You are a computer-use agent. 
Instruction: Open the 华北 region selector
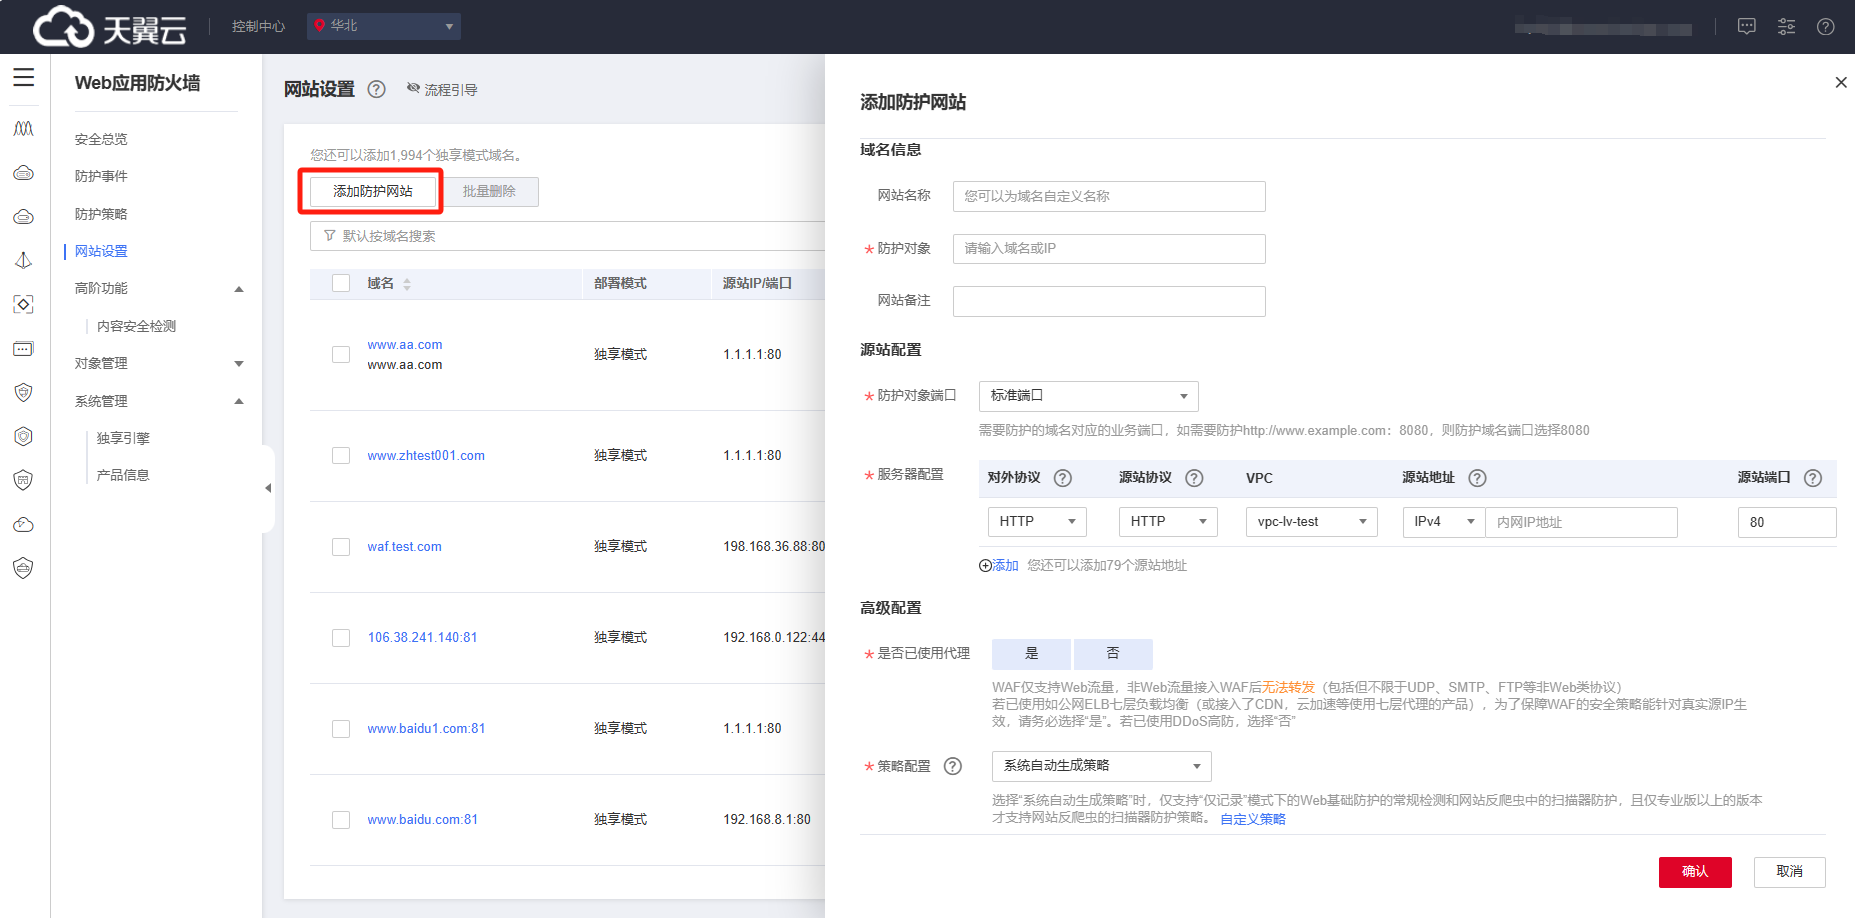pos(384,26)
